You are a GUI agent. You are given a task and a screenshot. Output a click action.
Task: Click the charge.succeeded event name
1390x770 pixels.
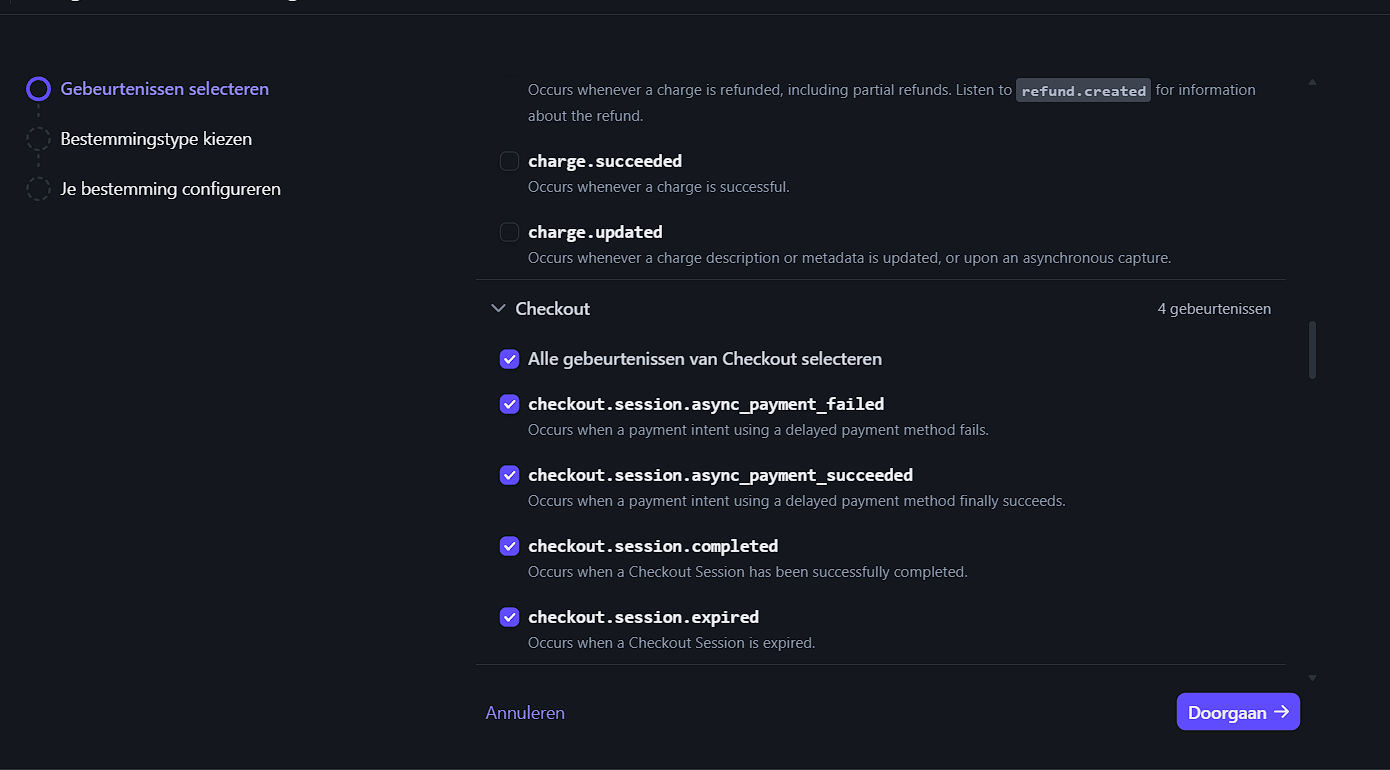(605, 161)
